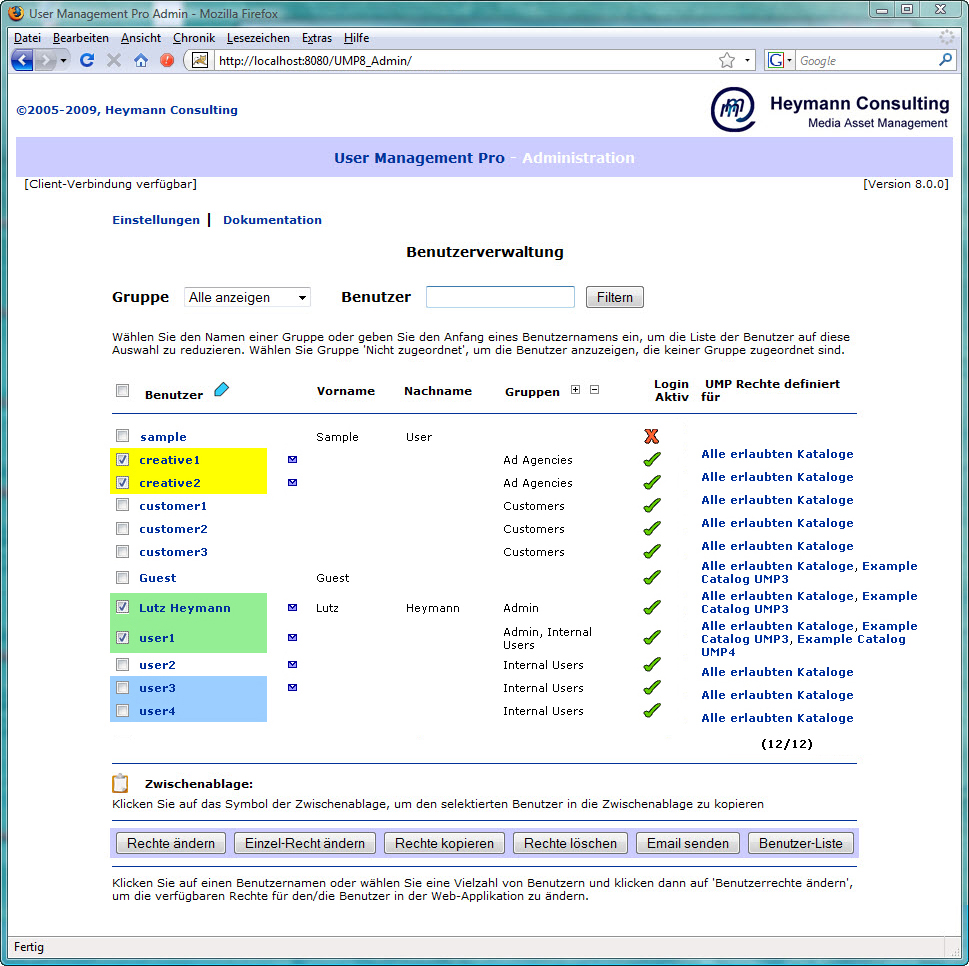Open the Ansicht menu

(141, 38)
